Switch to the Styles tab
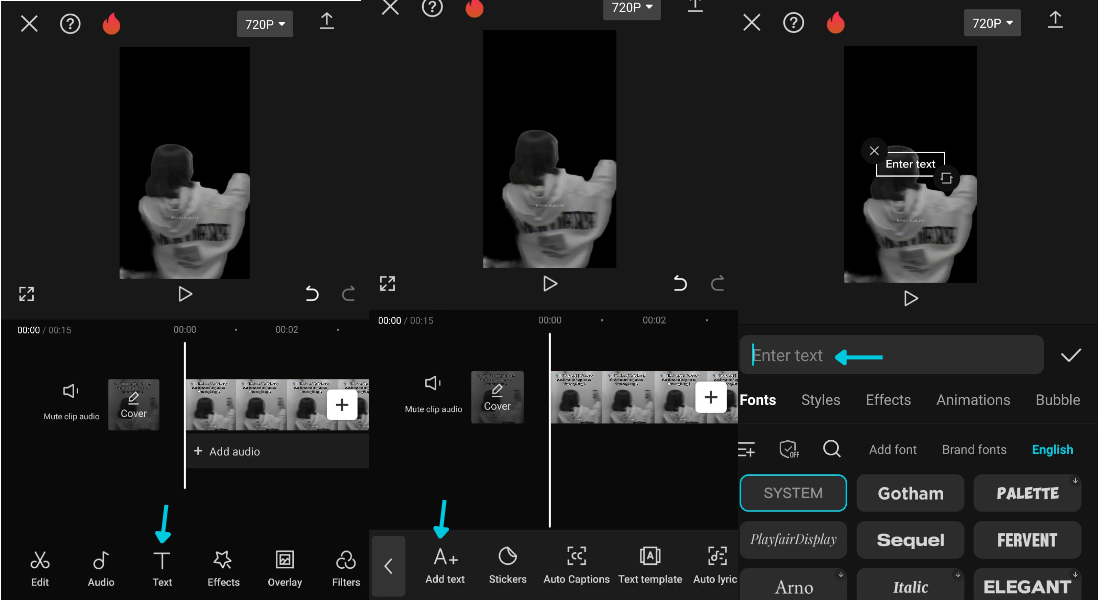The width and height of the screenshot is (1100, 600). tap(820, 400)
